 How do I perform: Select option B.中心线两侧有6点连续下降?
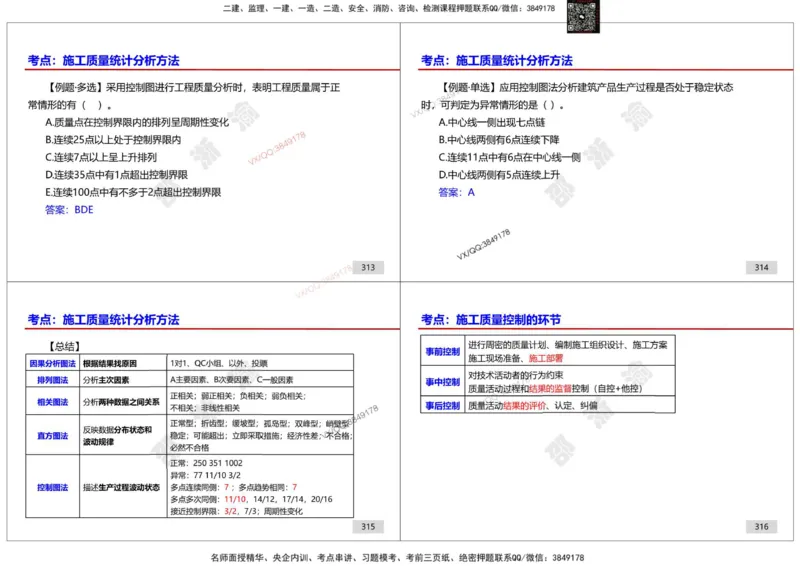pyautogui.click(x=498, y=140)
